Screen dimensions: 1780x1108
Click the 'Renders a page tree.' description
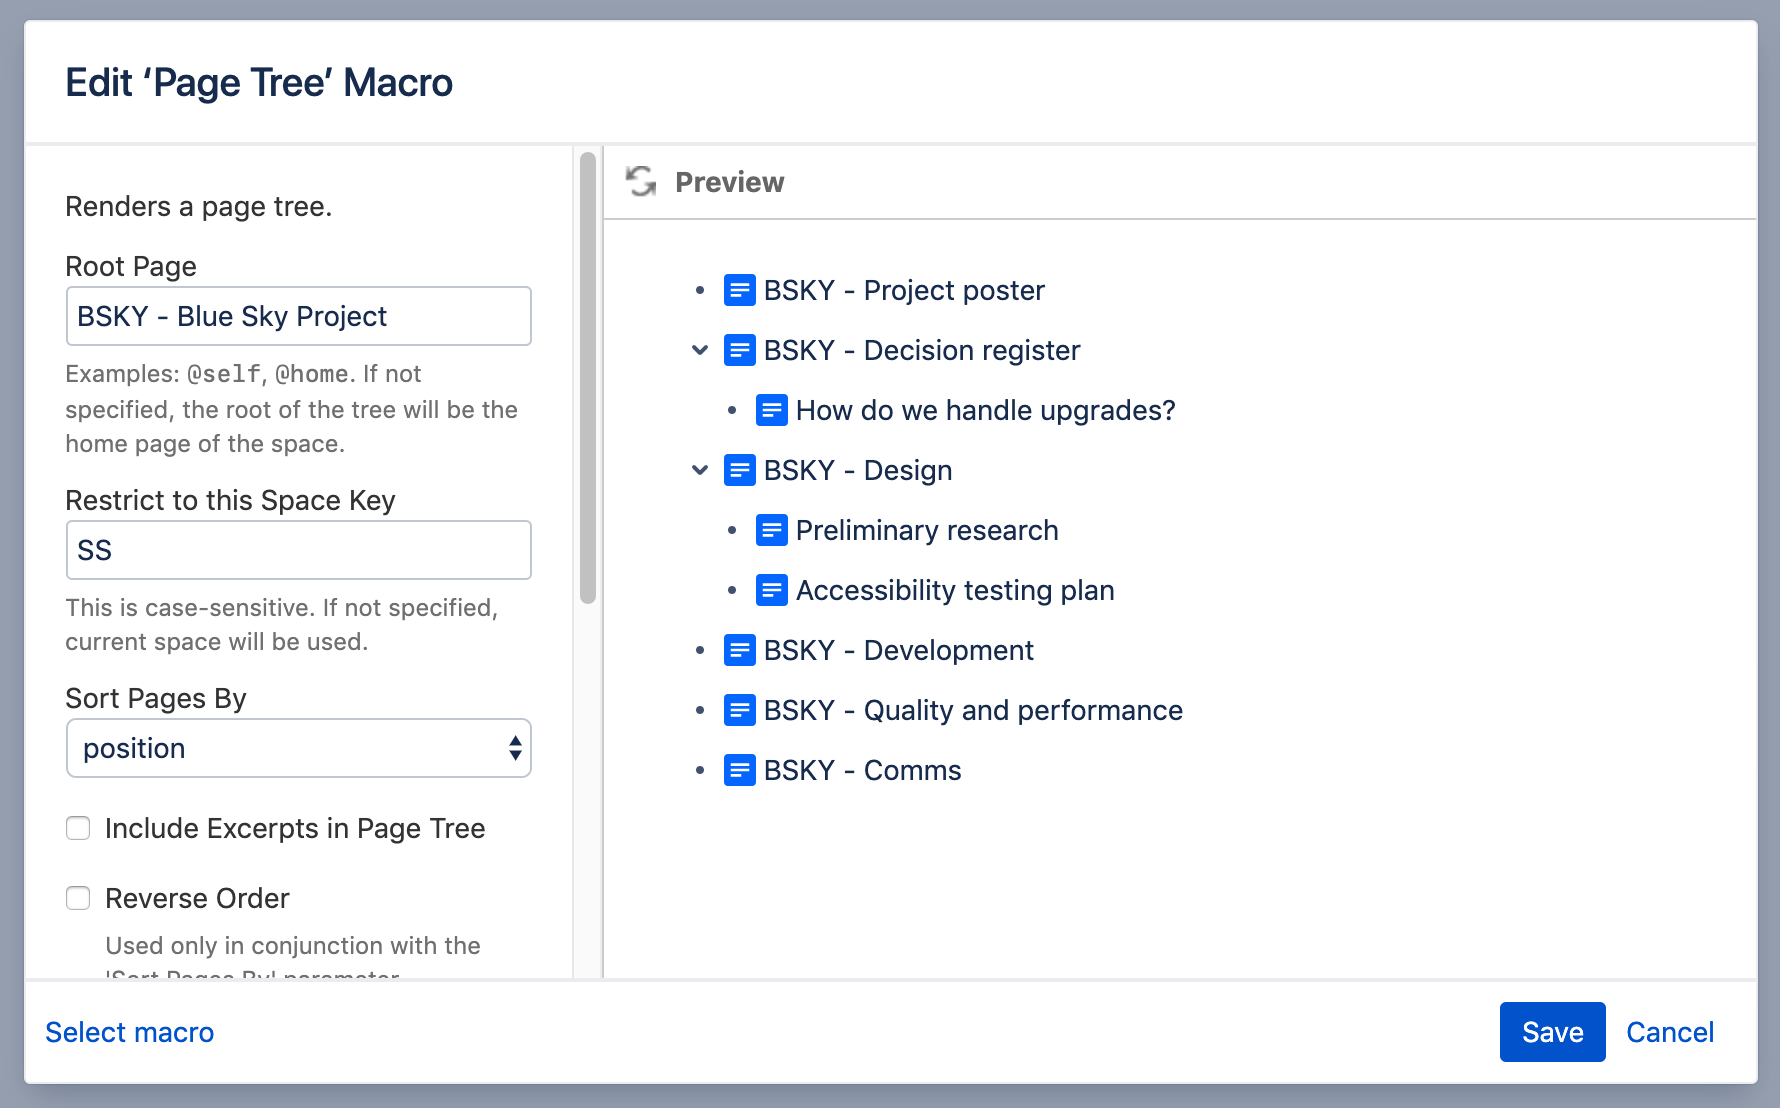pos(199,206)
